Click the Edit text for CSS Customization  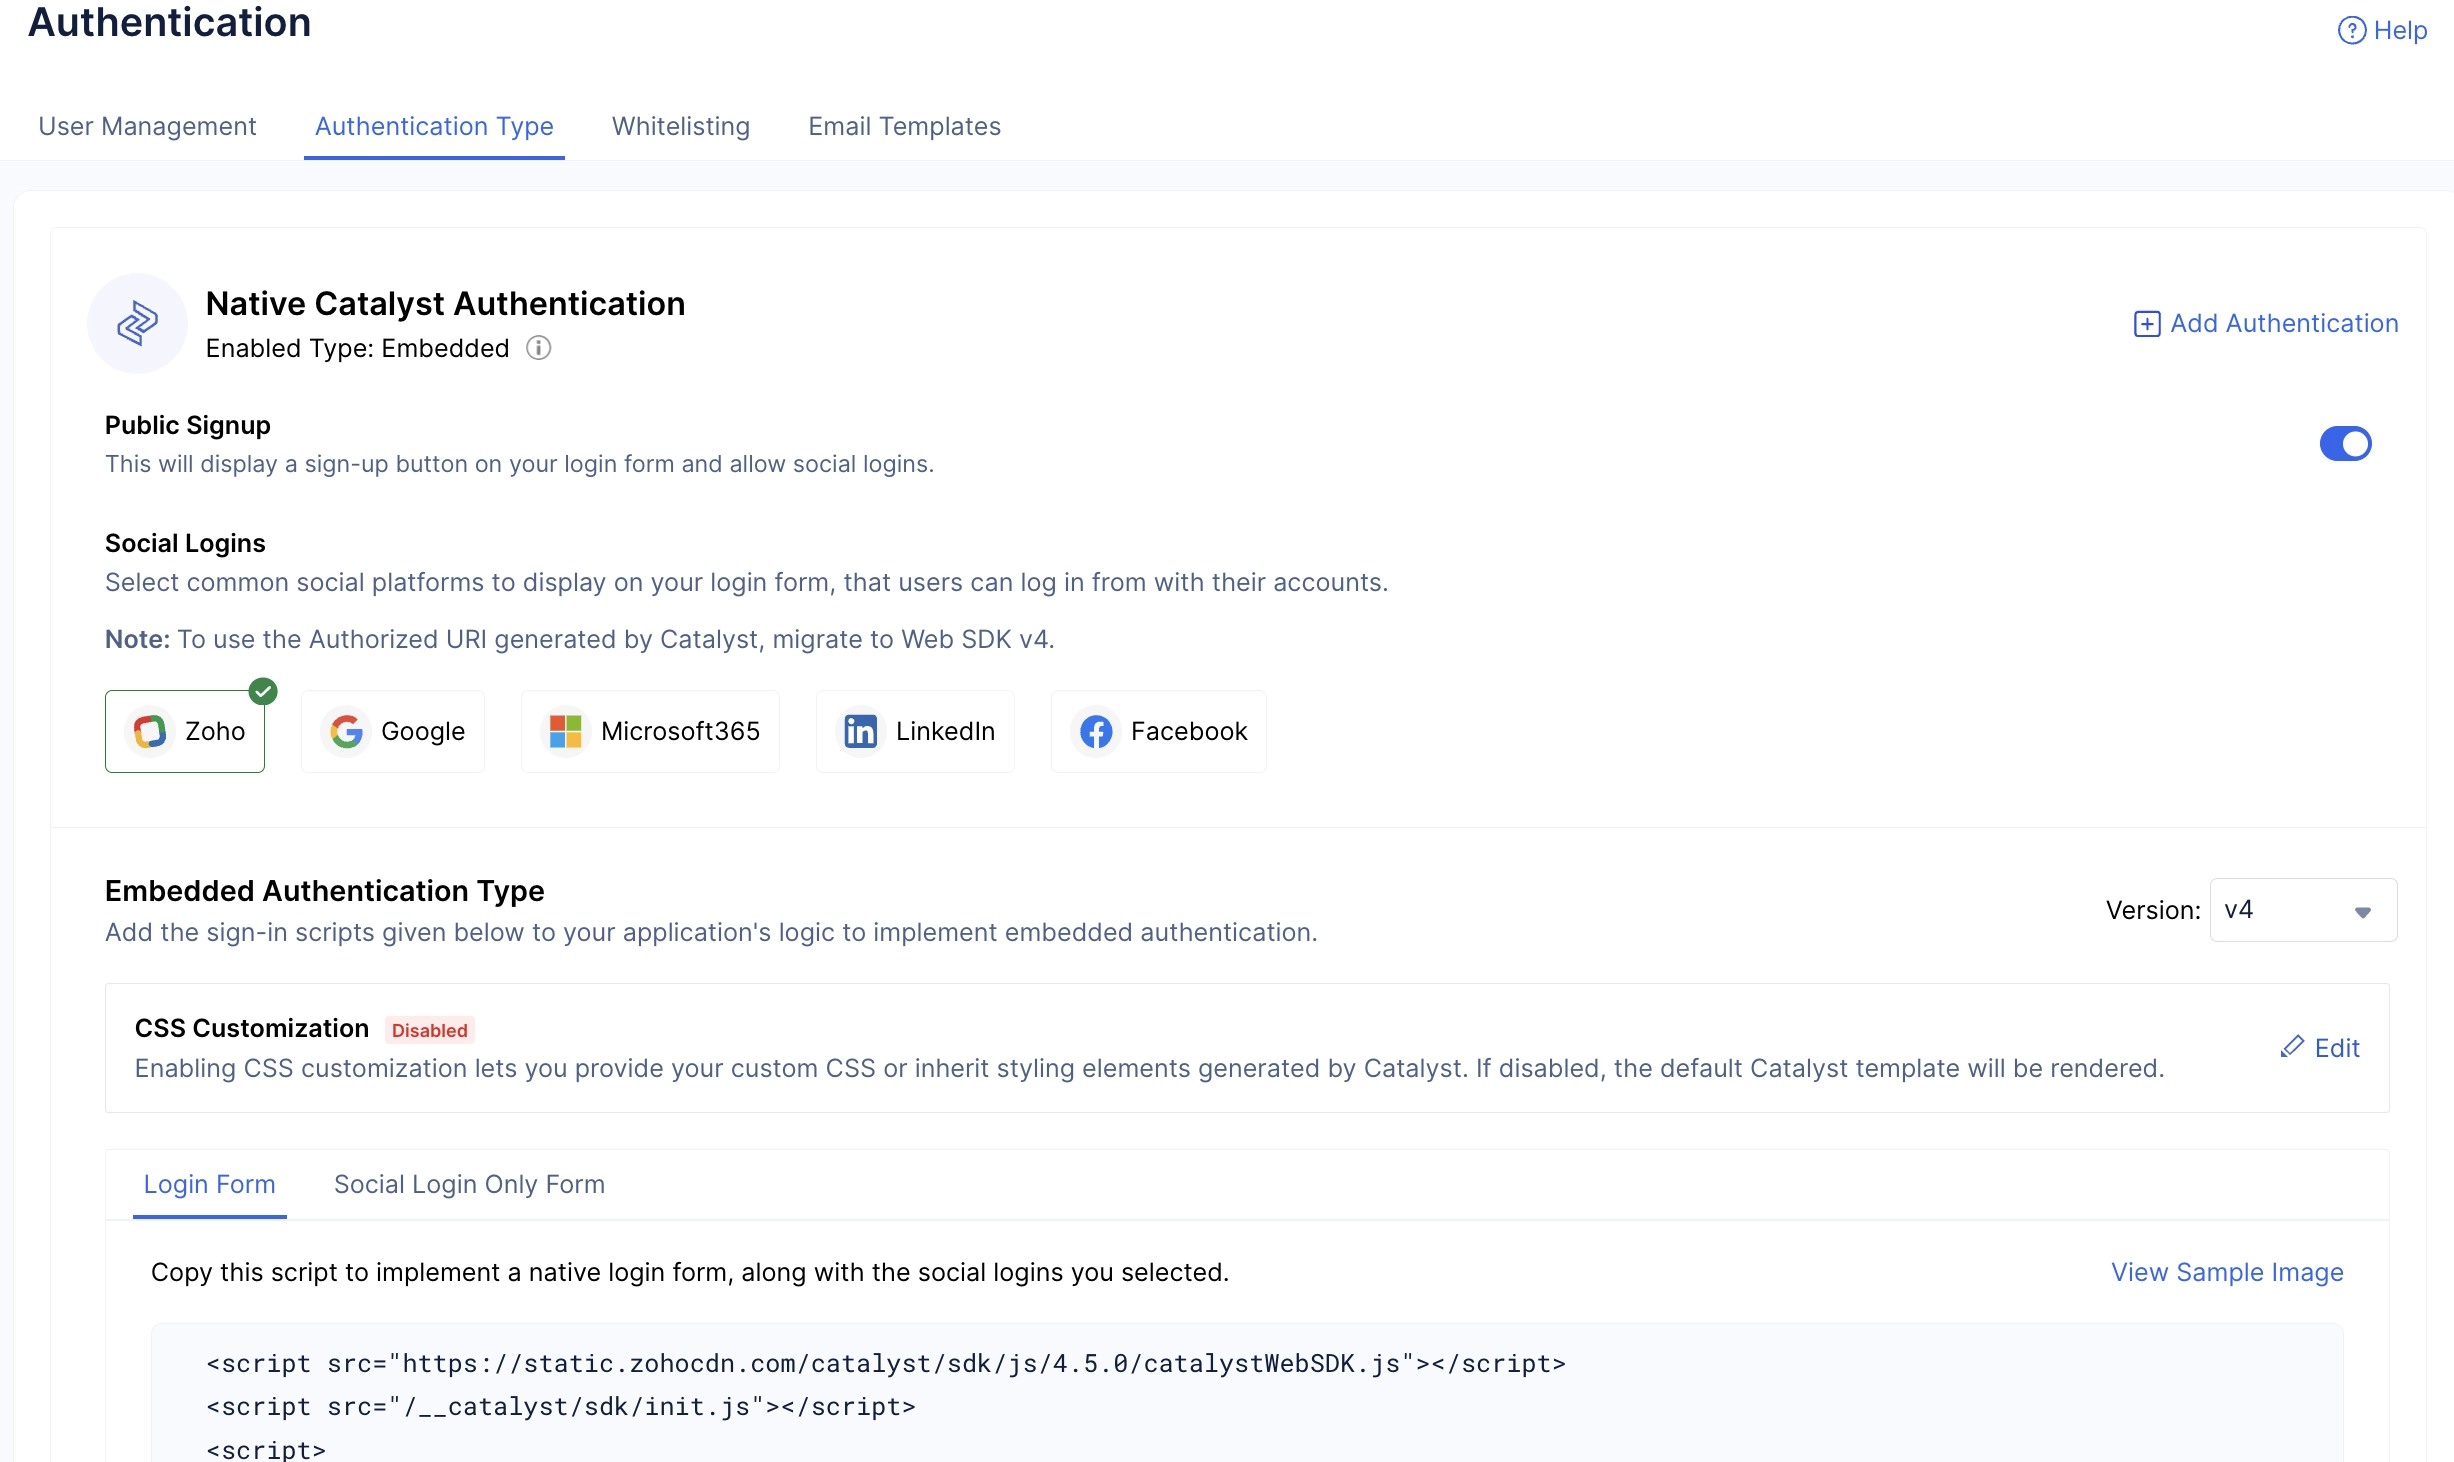coord(2337,1048)
